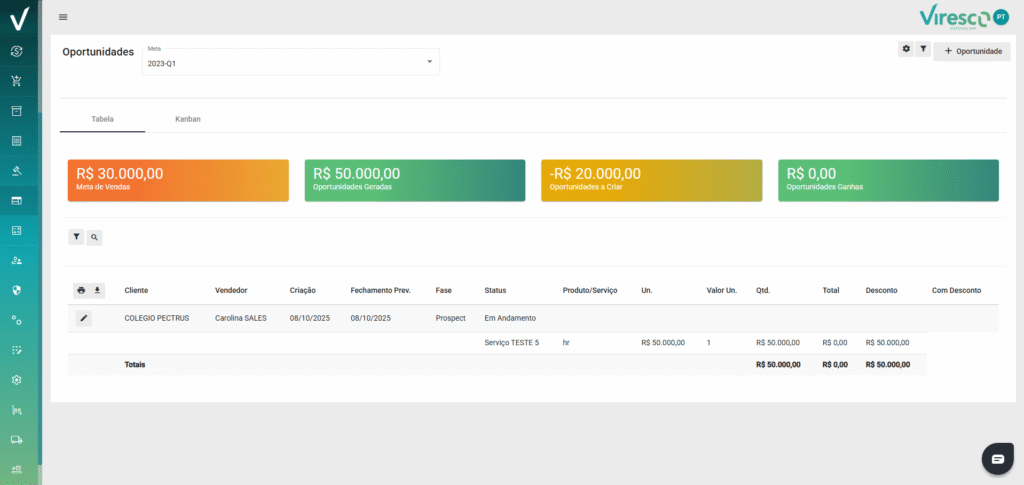Expand the Meta dropdown arrow
1024x485 pixels.
coord(429,62)
